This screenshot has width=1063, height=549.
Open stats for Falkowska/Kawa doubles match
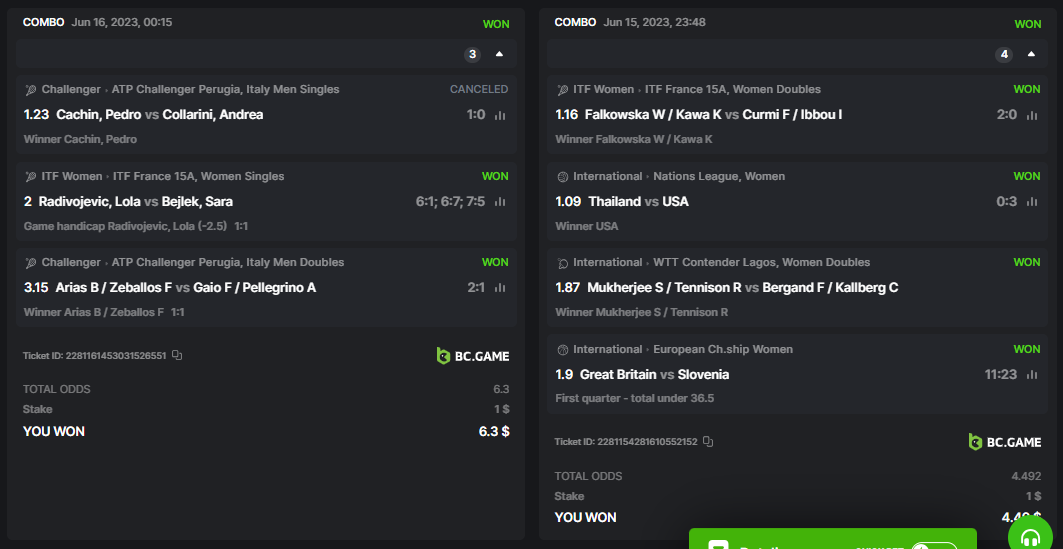1032,115
